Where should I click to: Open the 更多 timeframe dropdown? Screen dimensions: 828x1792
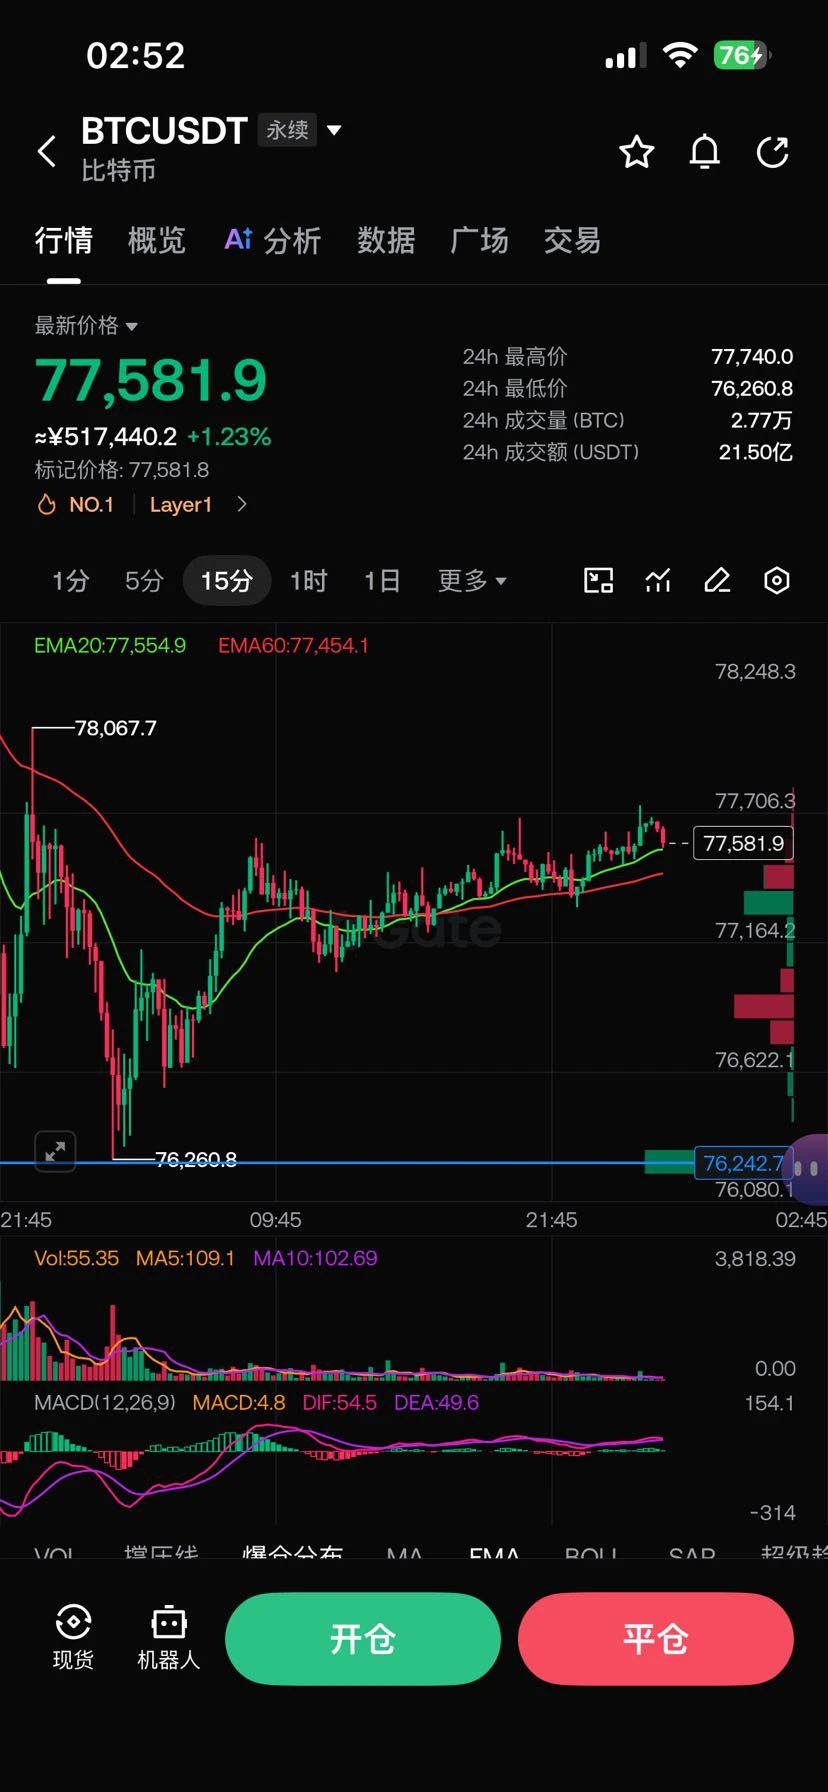click(472, 581)
